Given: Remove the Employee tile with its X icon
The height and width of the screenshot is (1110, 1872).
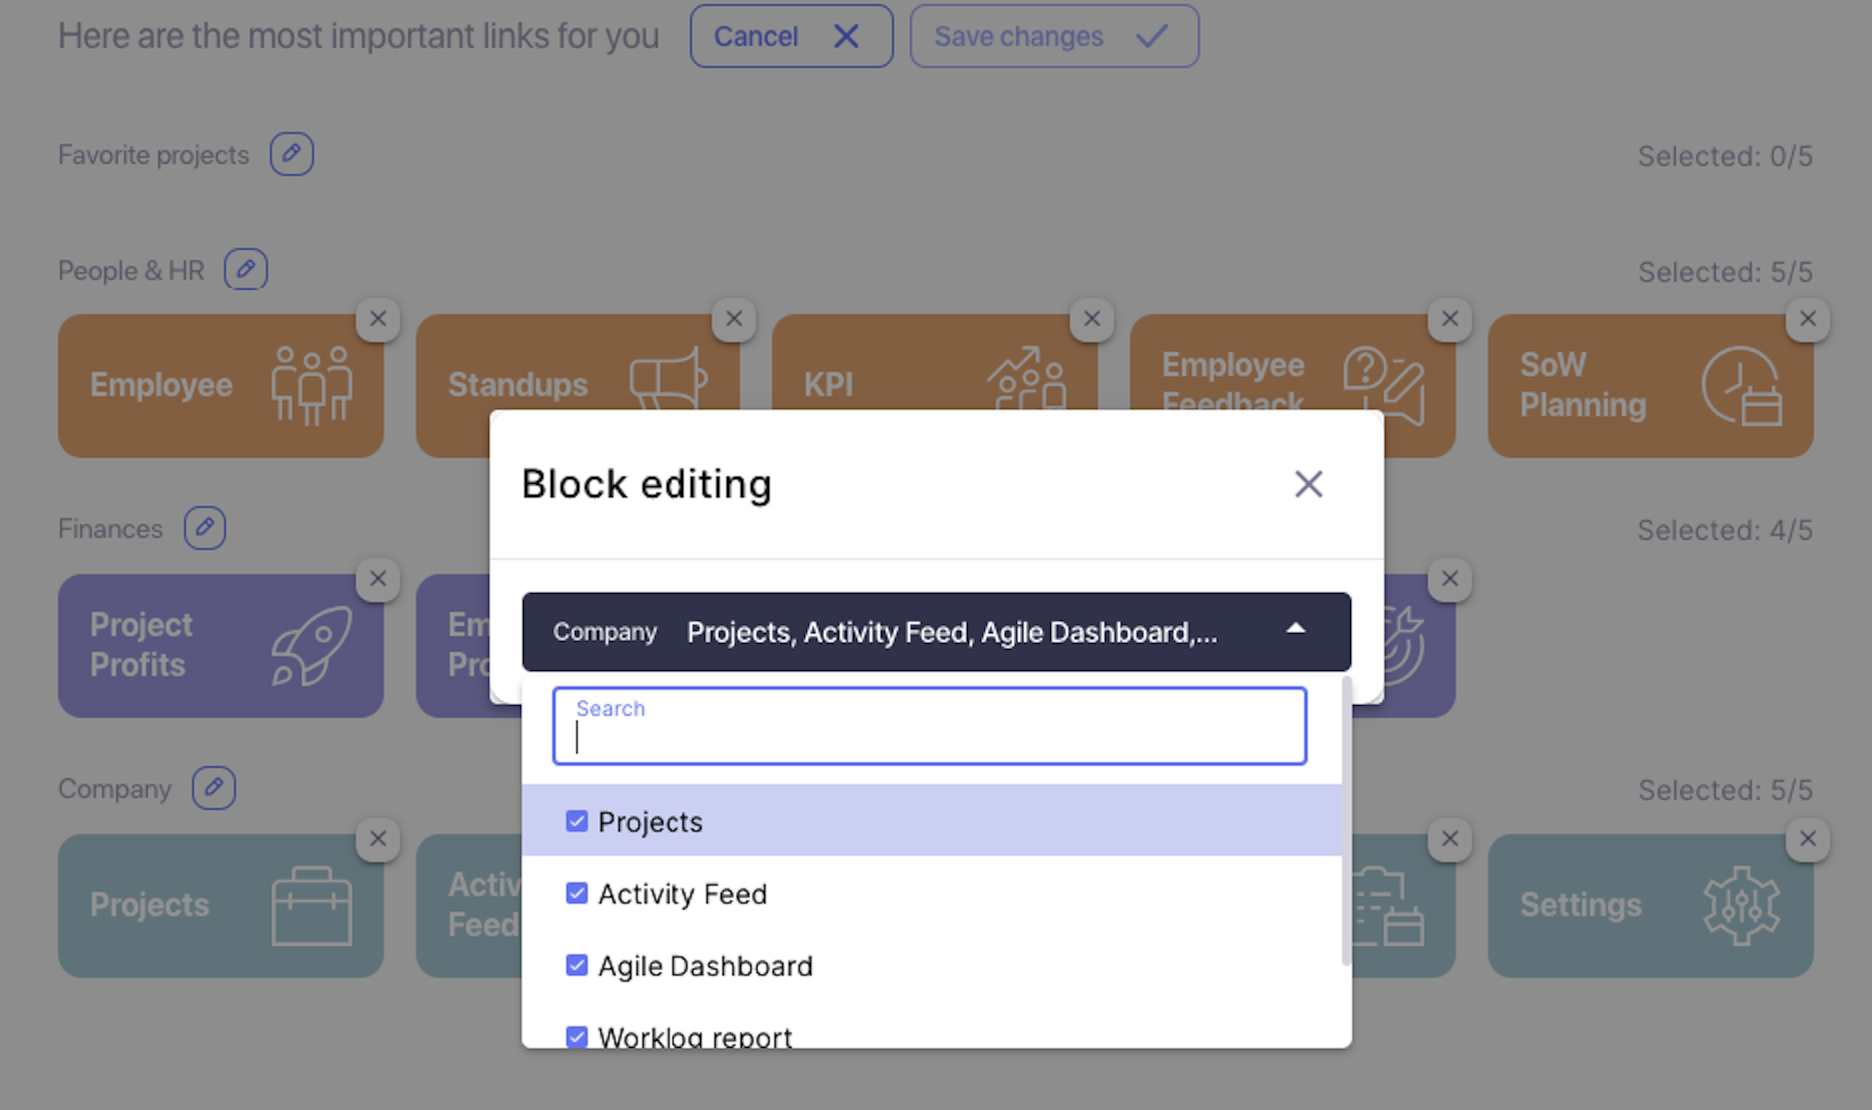Looking at the screenshot, I should pos(378,319).
